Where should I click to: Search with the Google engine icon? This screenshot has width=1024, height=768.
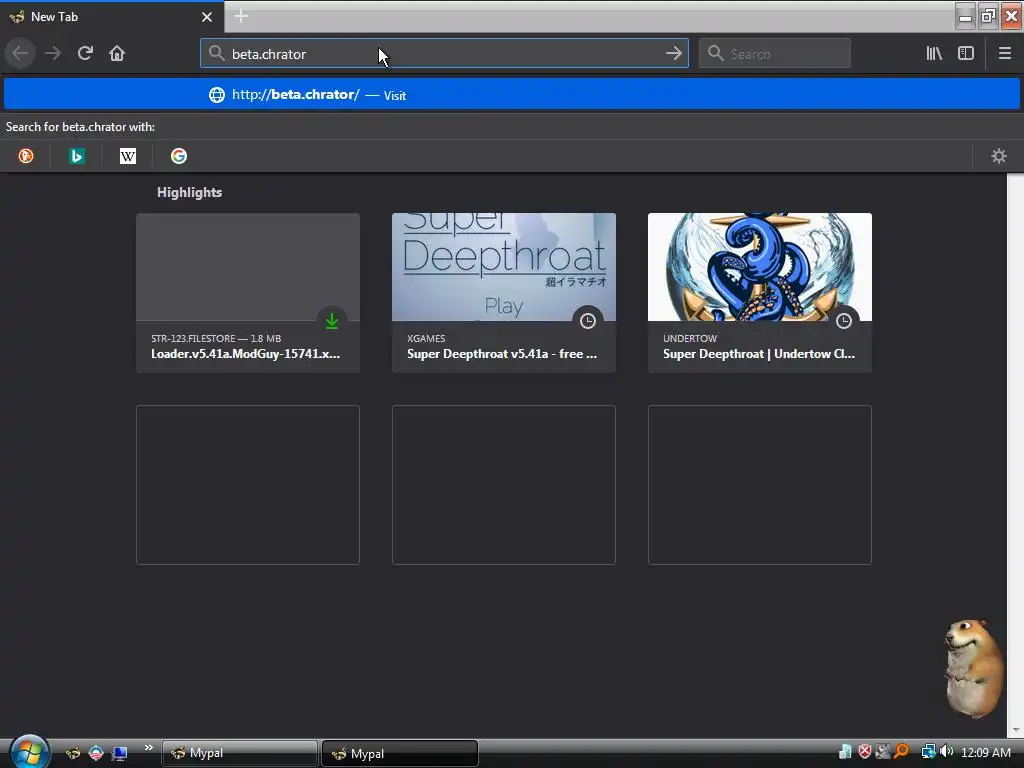179,156
